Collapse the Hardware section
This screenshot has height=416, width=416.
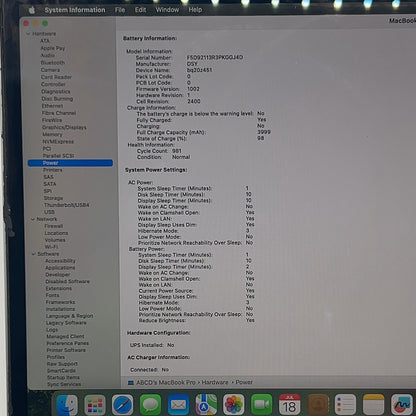(28, 34)
